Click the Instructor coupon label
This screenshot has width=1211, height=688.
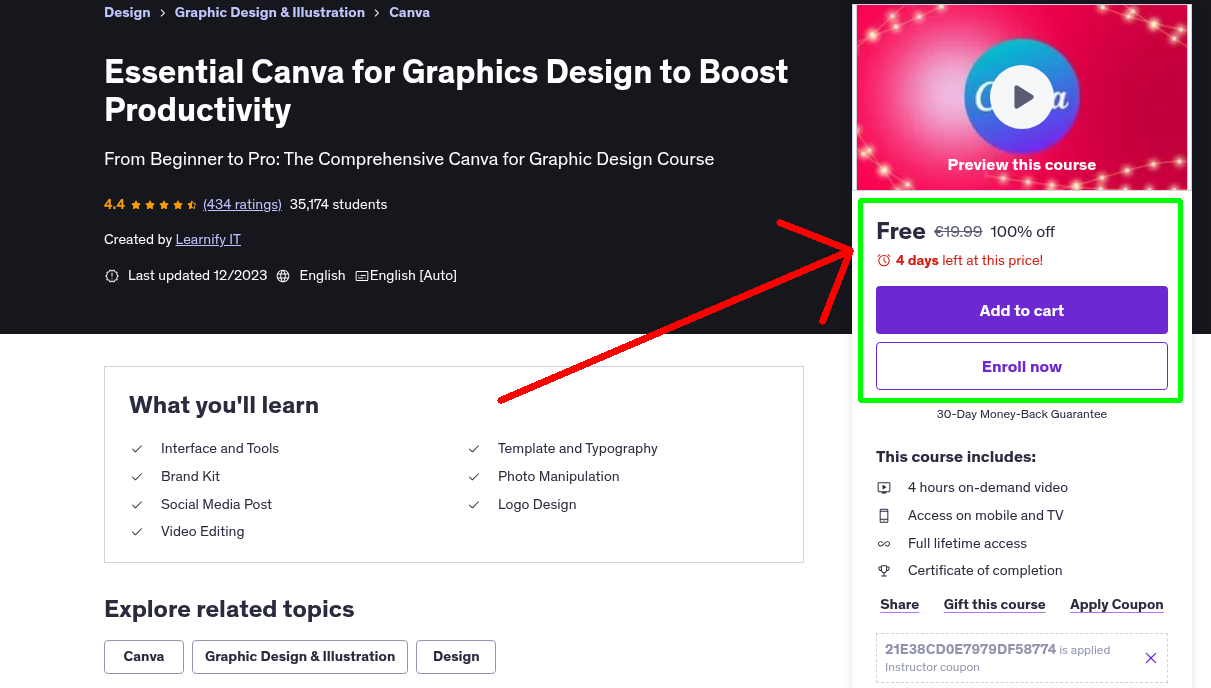(932, 668)
